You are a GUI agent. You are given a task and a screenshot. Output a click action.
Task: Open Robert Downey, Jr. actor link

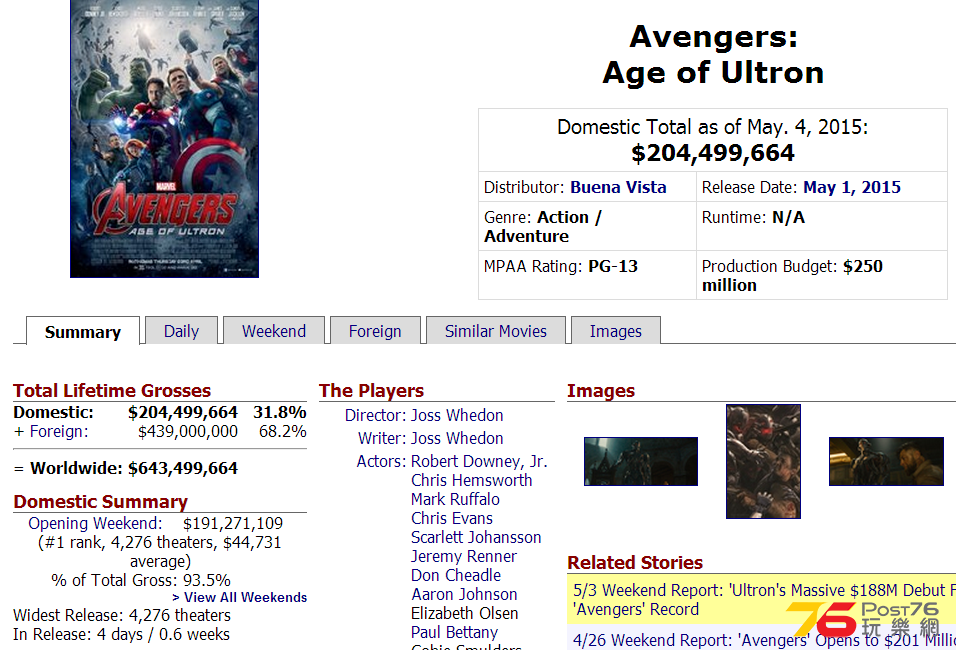coord(479,461)
